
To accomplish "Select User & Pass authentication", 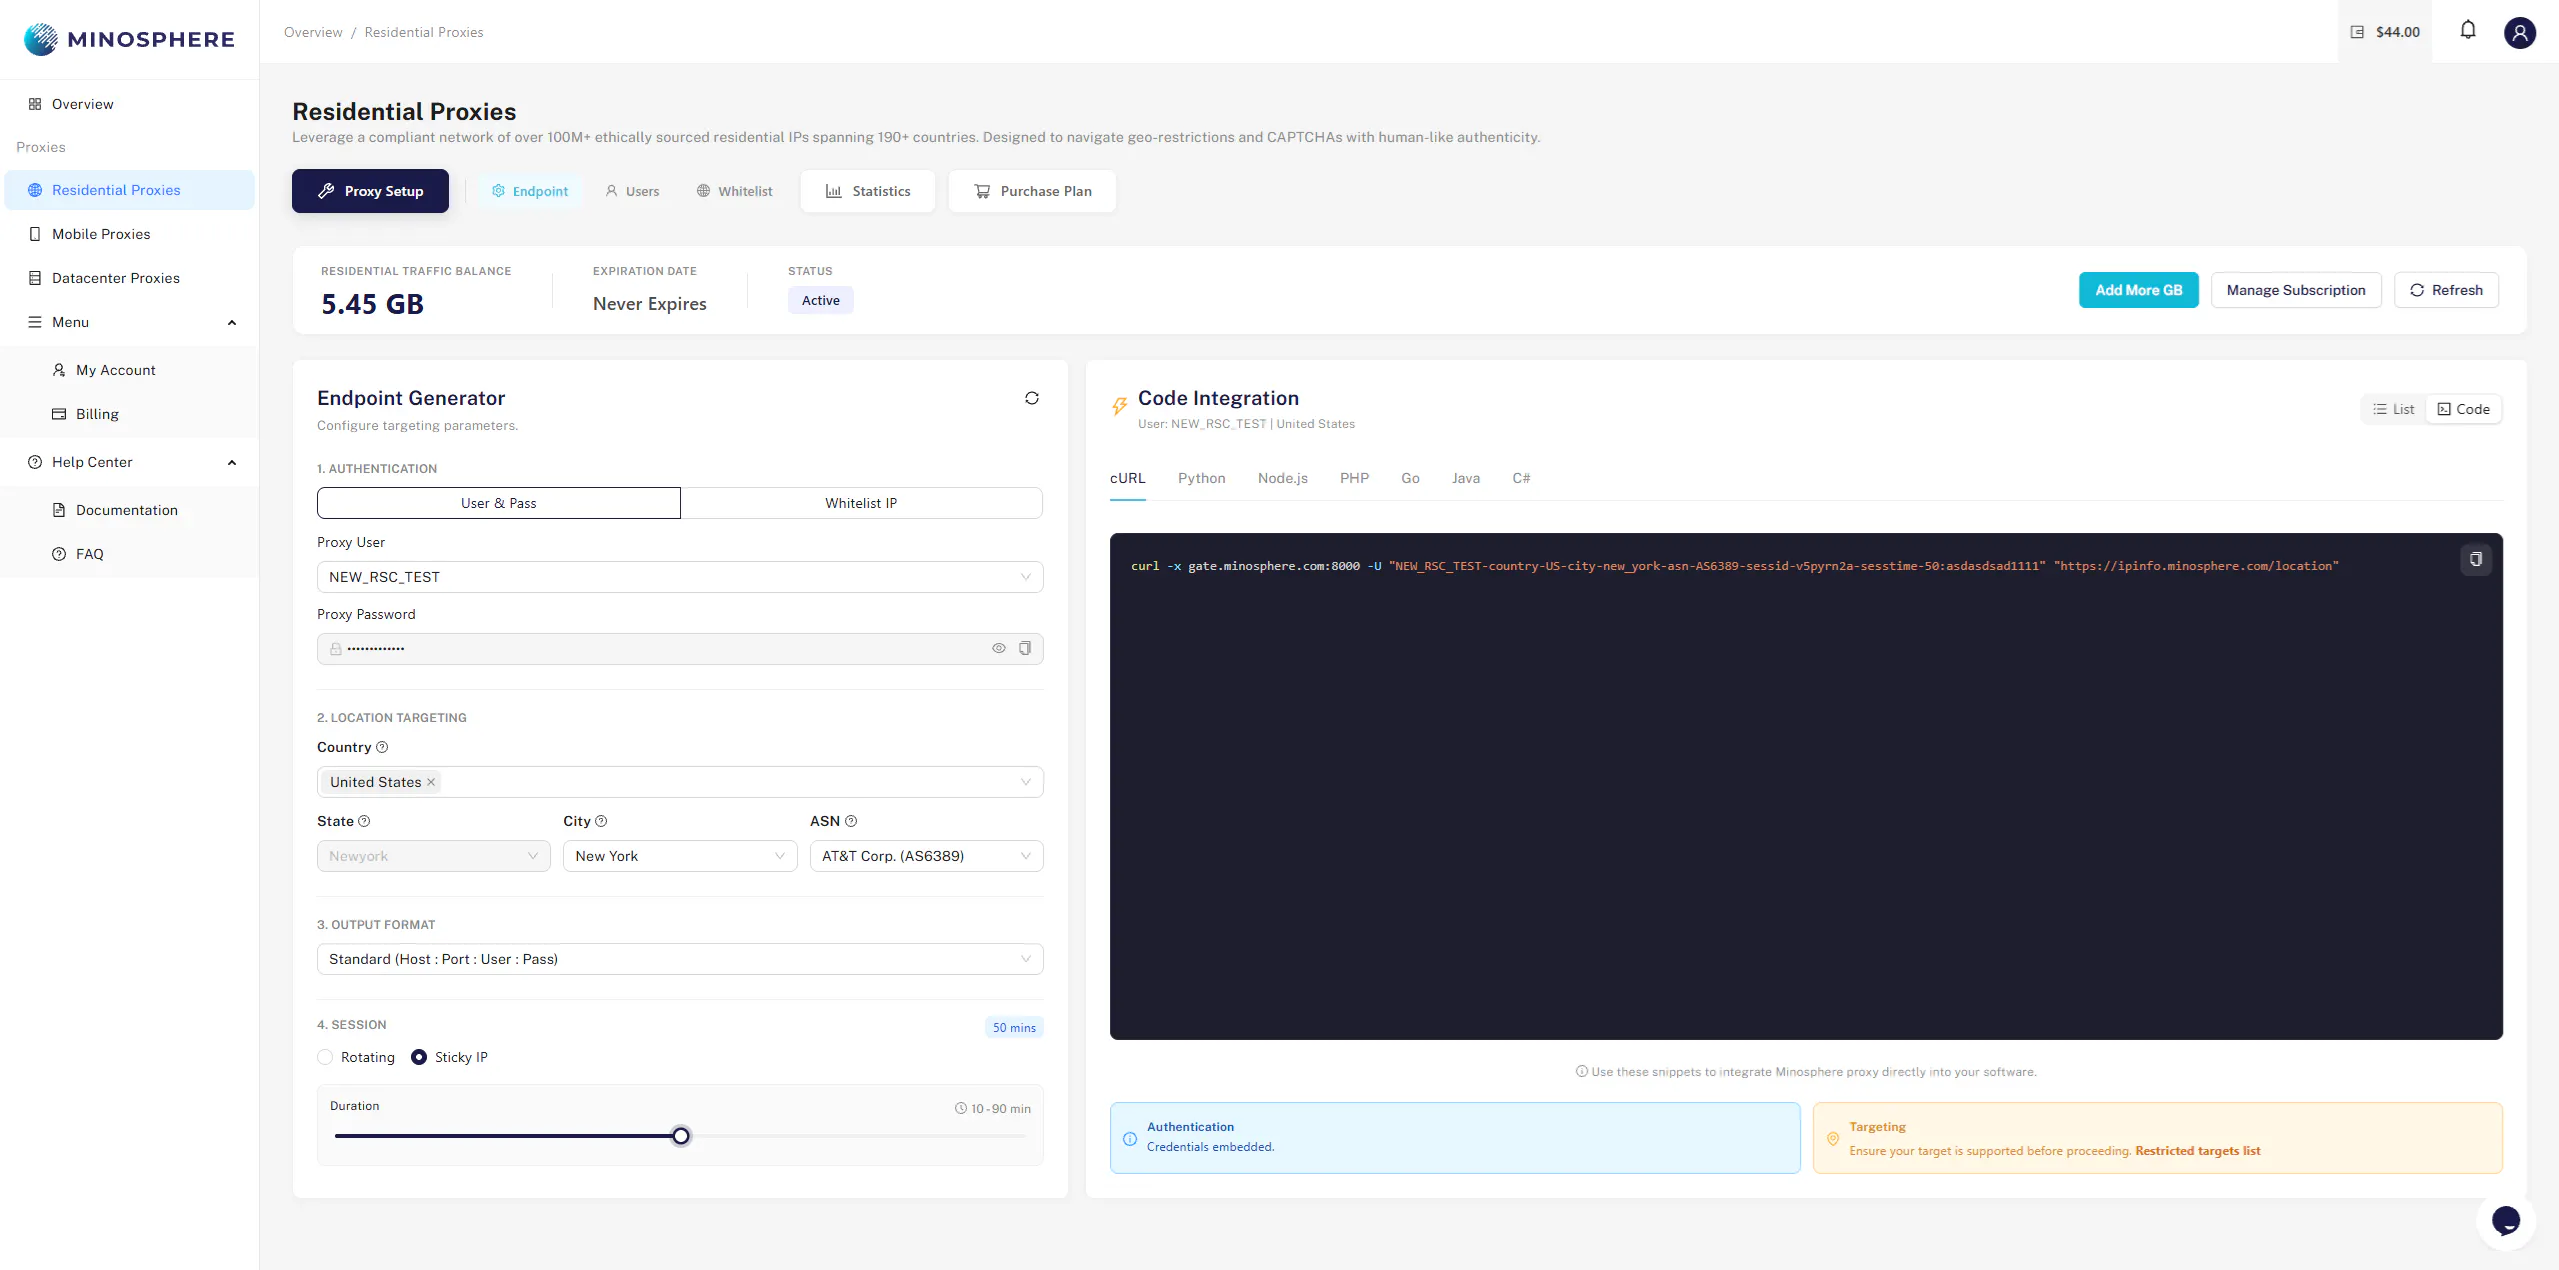I will [499, 503].
